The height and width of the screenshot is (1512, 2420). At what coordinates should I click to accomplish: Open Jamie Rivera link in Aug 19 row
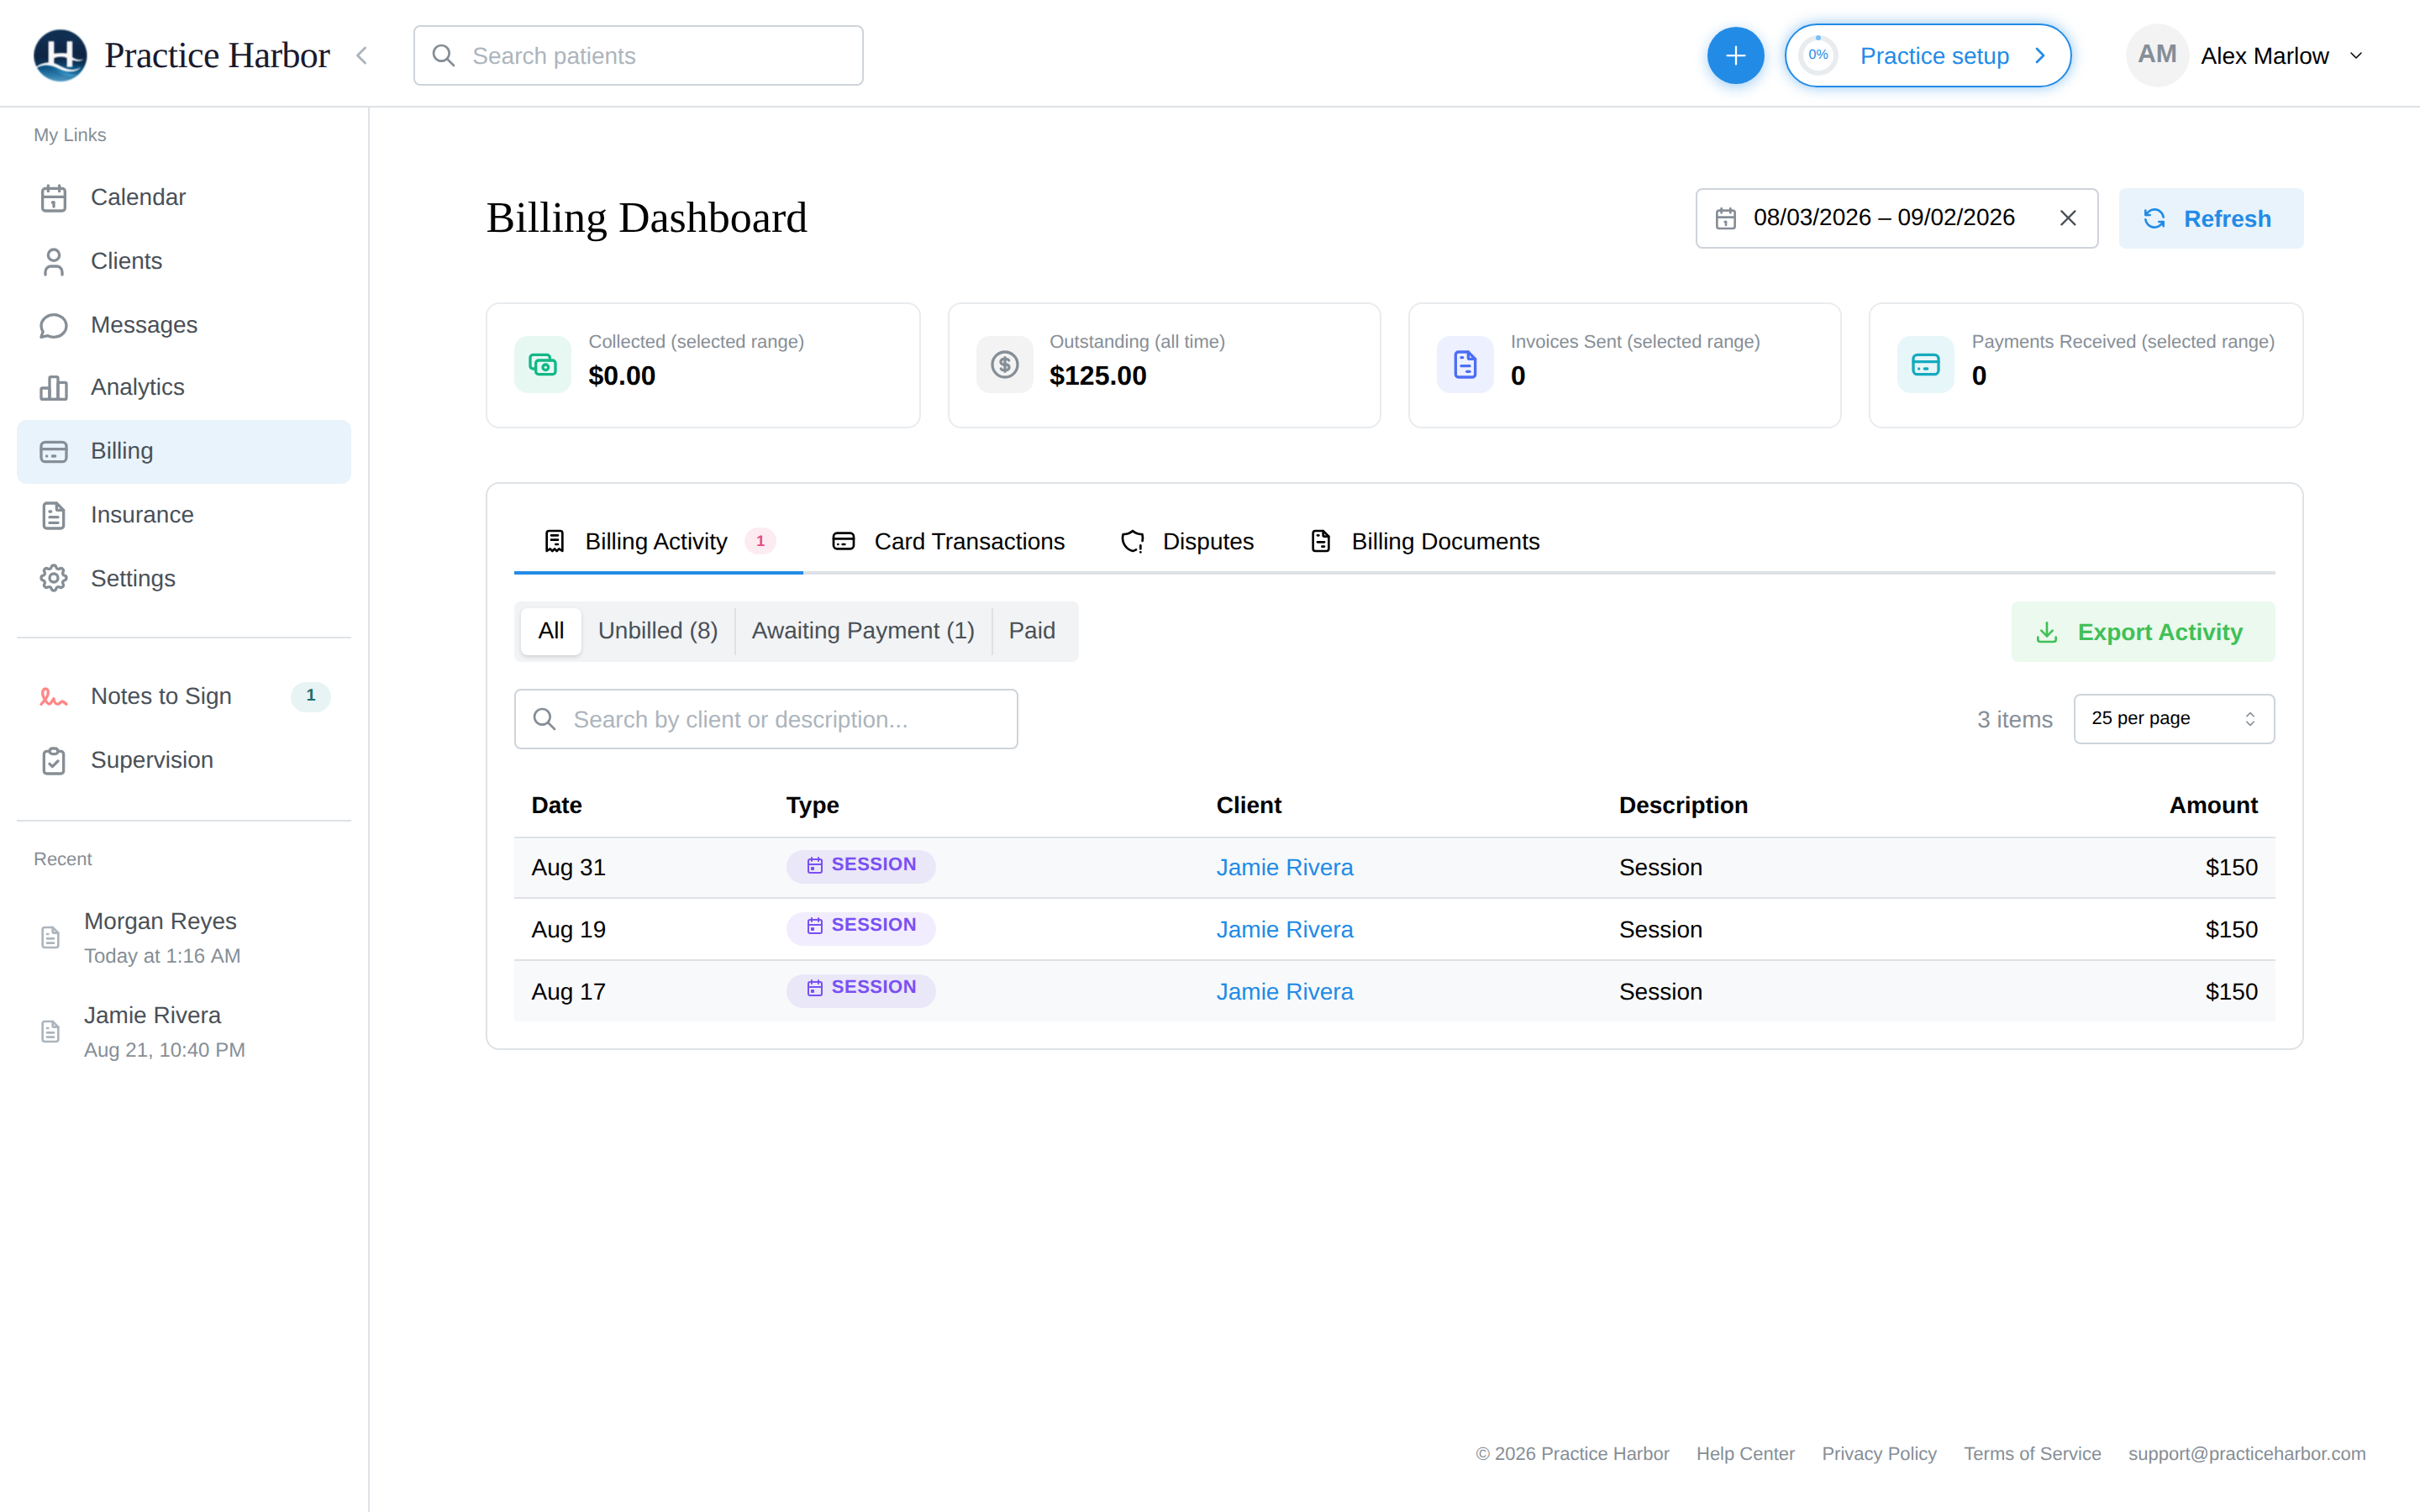(1284, 929)
